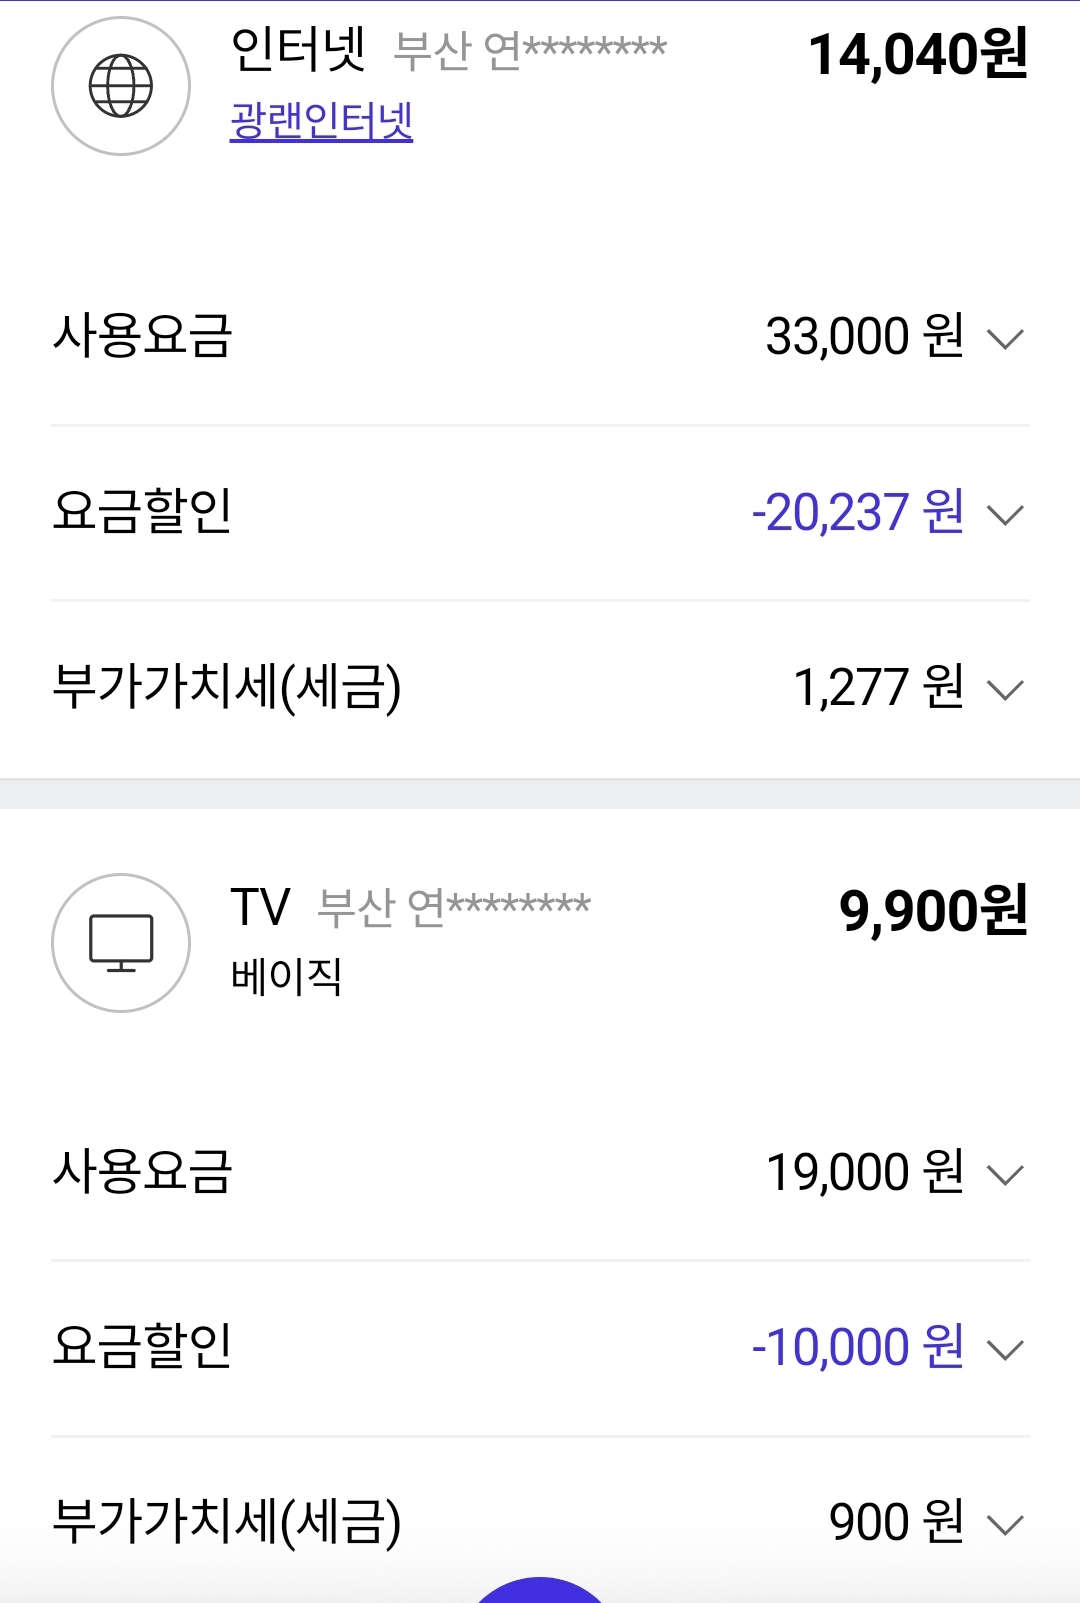Viewport: 1080px width, 1603px height.
Task: Expand Internet 부가가치세 1,277 원 chevron
Action: (1005, 690)
